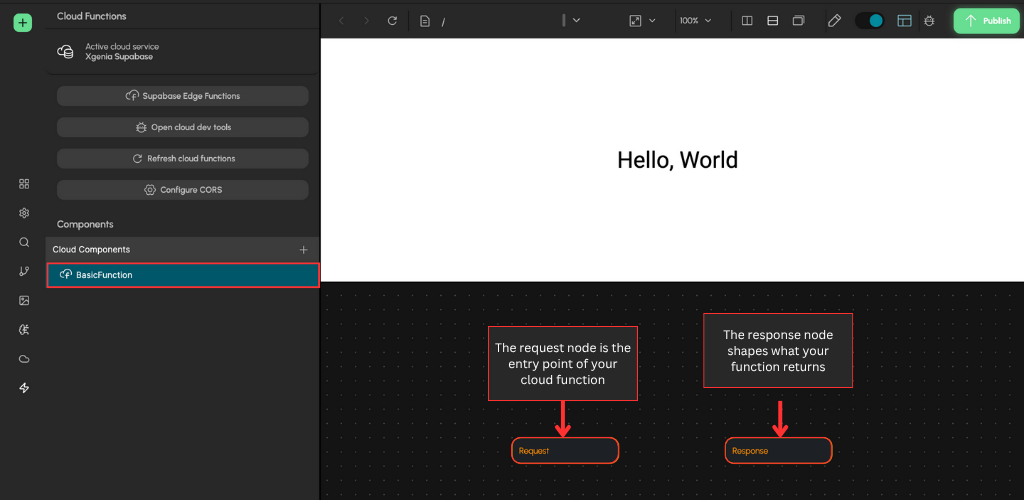This screenshot has height=500, width=1024.
Task: Select the pencil edit tool in the toolbar
Action: tap(835, 20)
